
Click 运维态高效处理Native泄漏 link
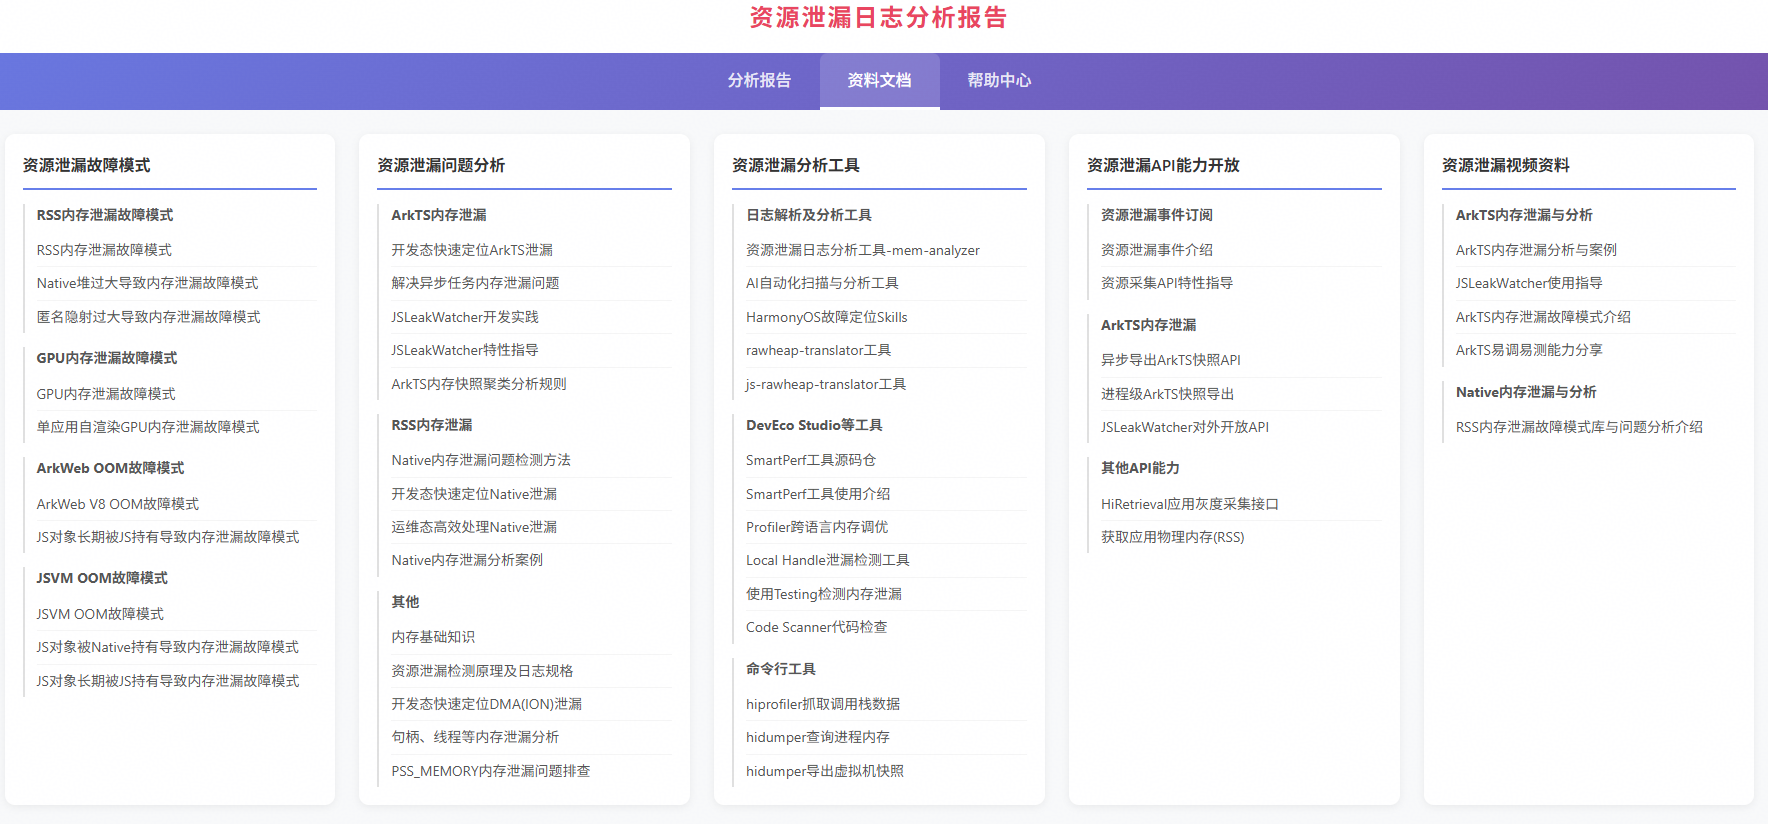tap(474, 527)
